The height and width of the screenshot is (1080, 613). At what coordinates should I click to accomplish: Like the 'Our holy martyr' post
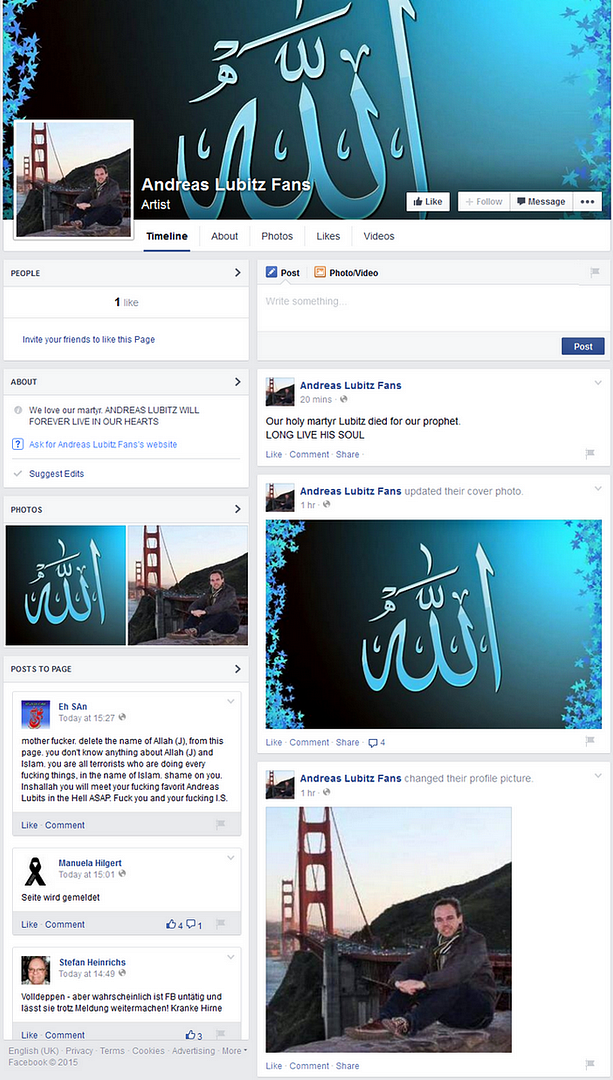coord(274,455)
